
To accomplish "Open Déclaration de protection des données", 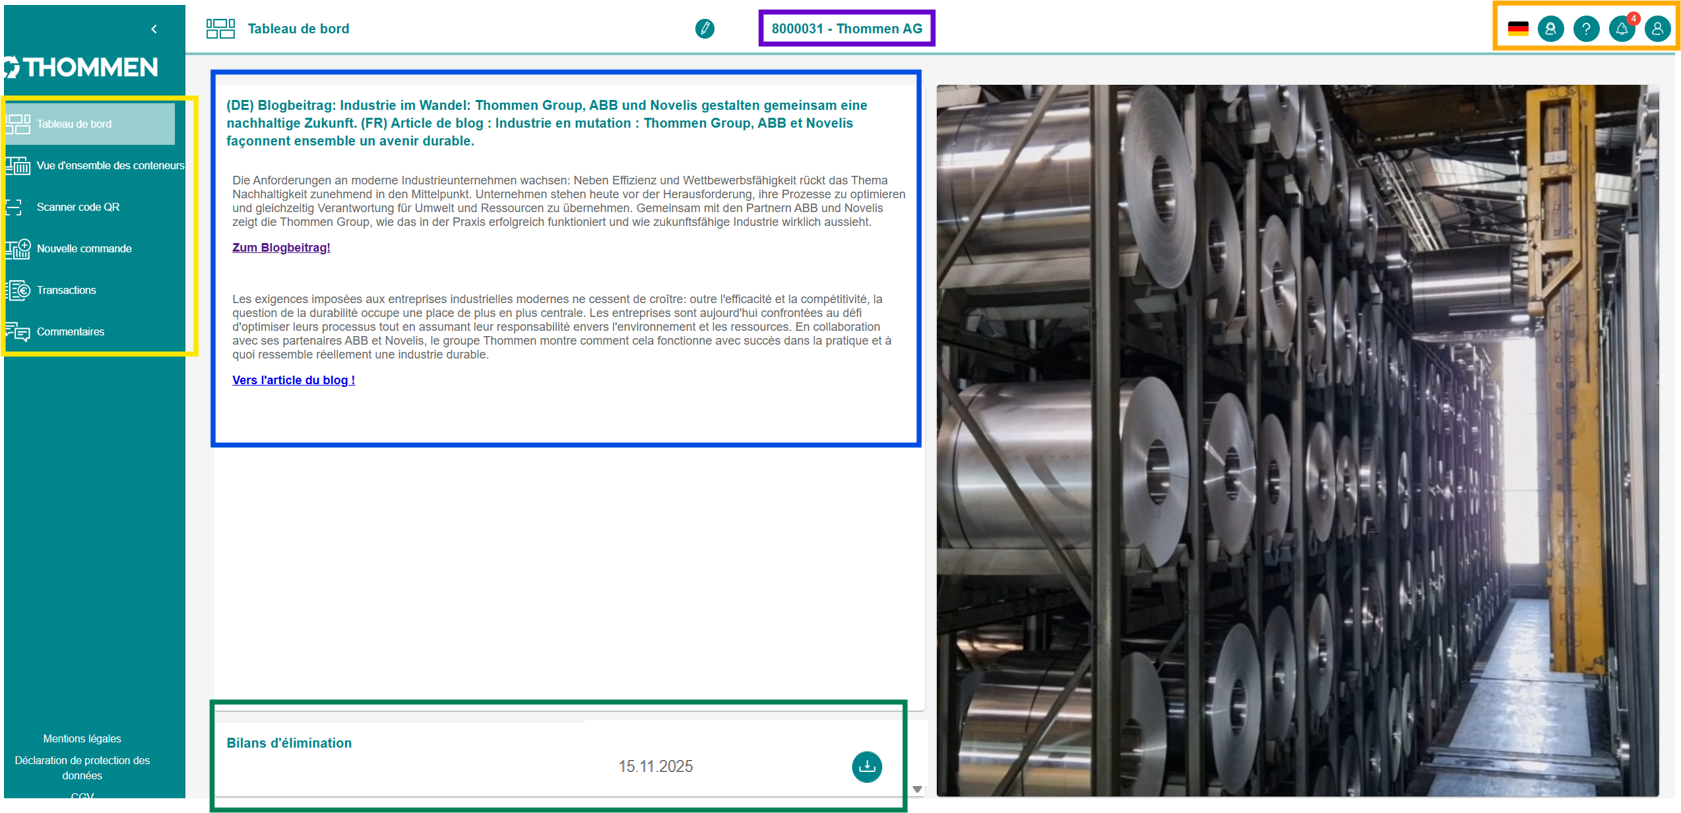I will (x=82, y=768).
